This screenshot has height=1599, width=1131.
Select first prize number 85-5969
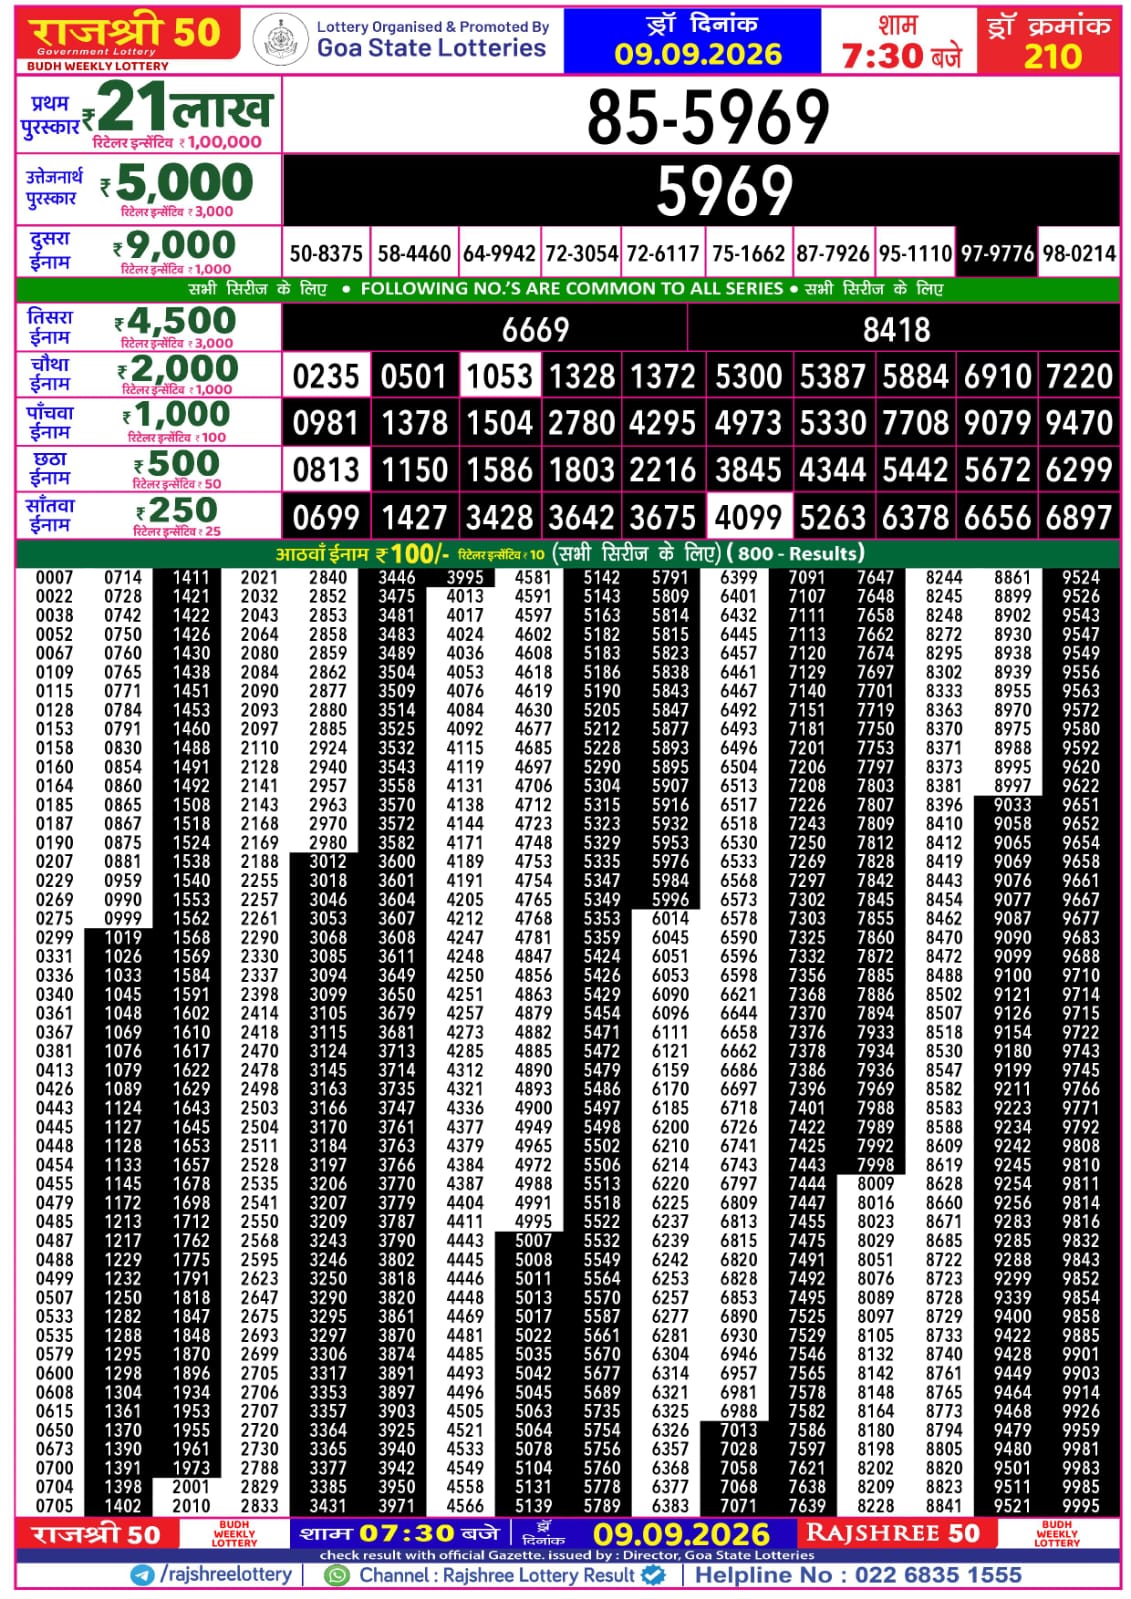707,116
